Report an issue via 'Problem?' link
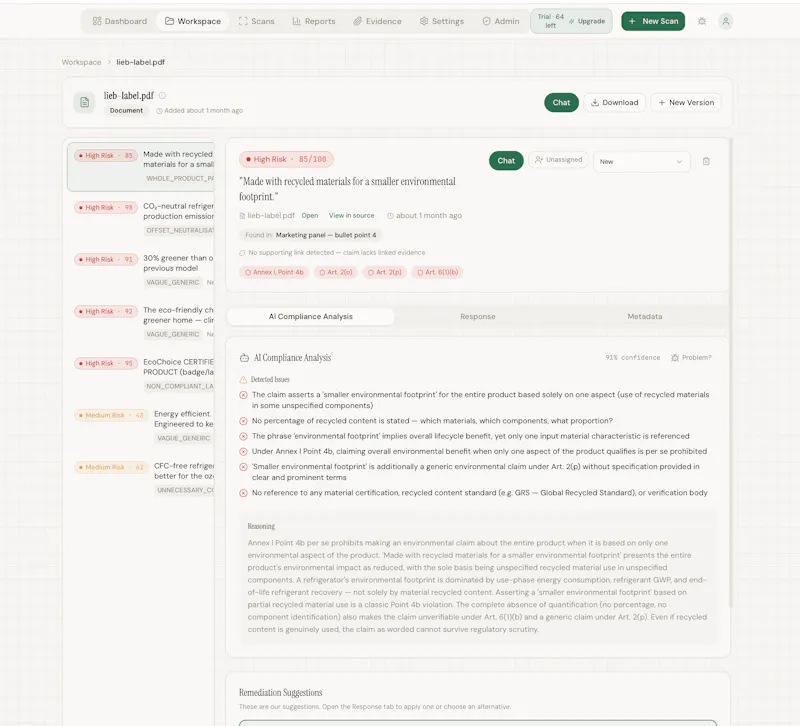The height and width of the screenshot is (726, 800). pyautogui.click(x=691, y=358)
